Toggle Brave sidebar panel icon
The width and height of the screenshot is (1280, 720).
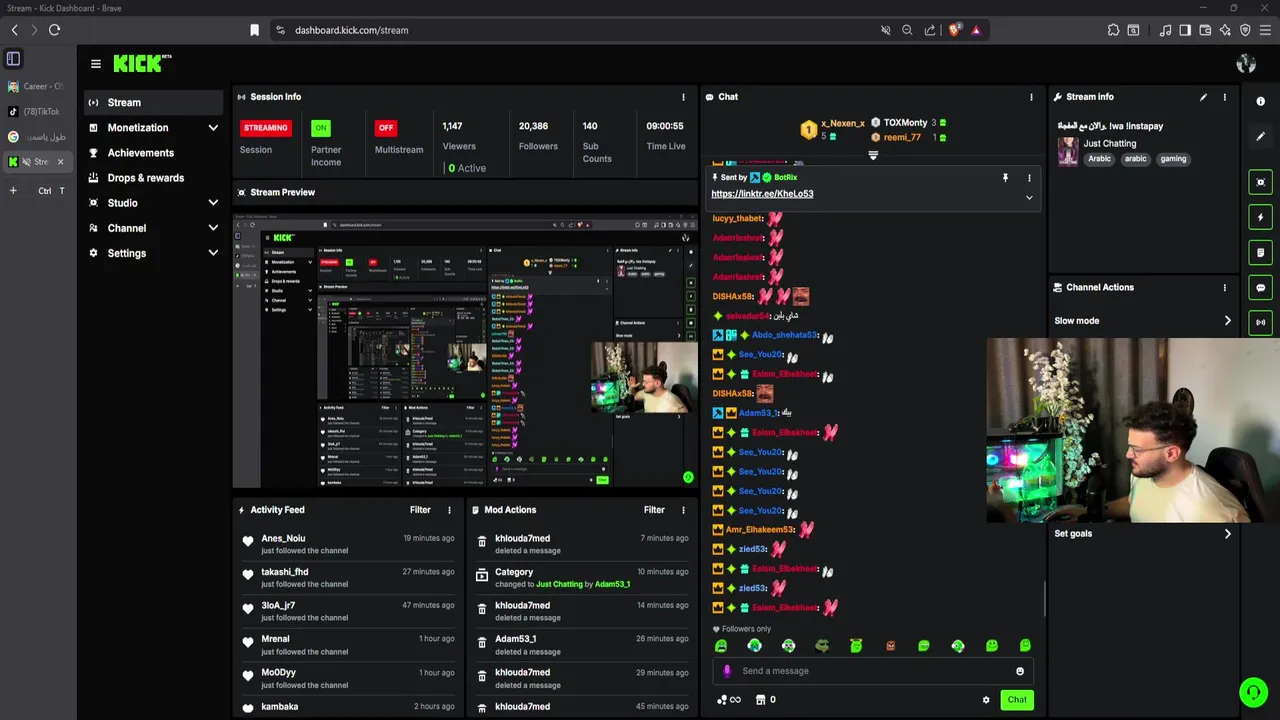(1185, 30)
